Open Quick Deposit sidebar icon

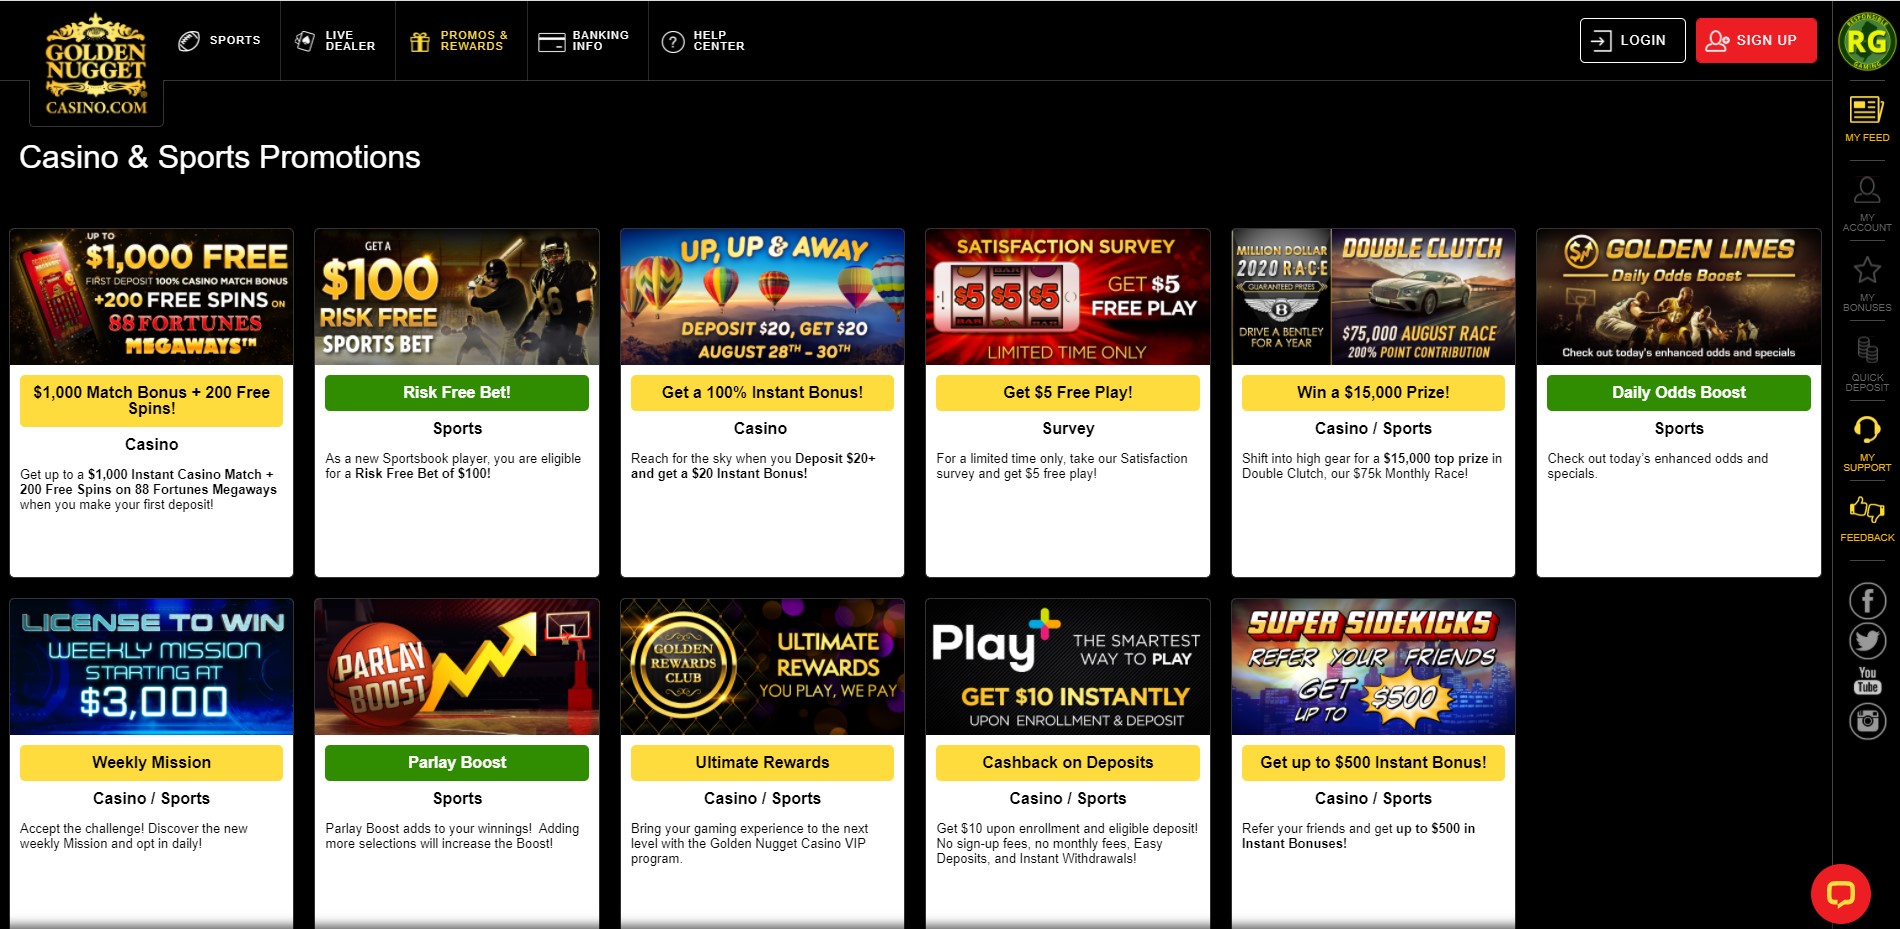pos(1867,364)
